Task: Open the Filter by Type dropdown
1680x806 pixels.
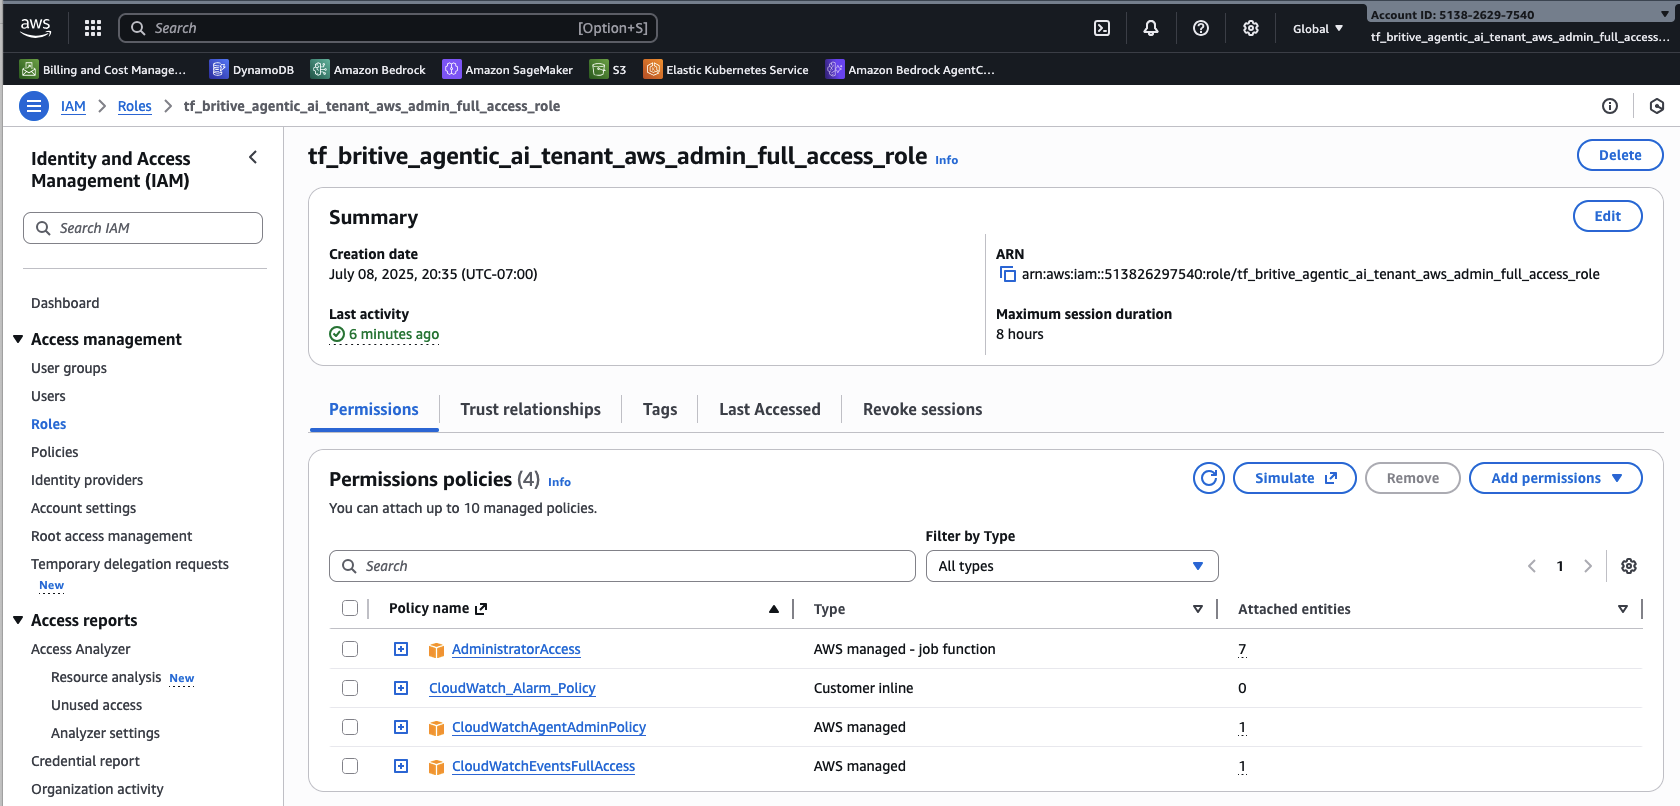Action: click(x=1071, y=566)
